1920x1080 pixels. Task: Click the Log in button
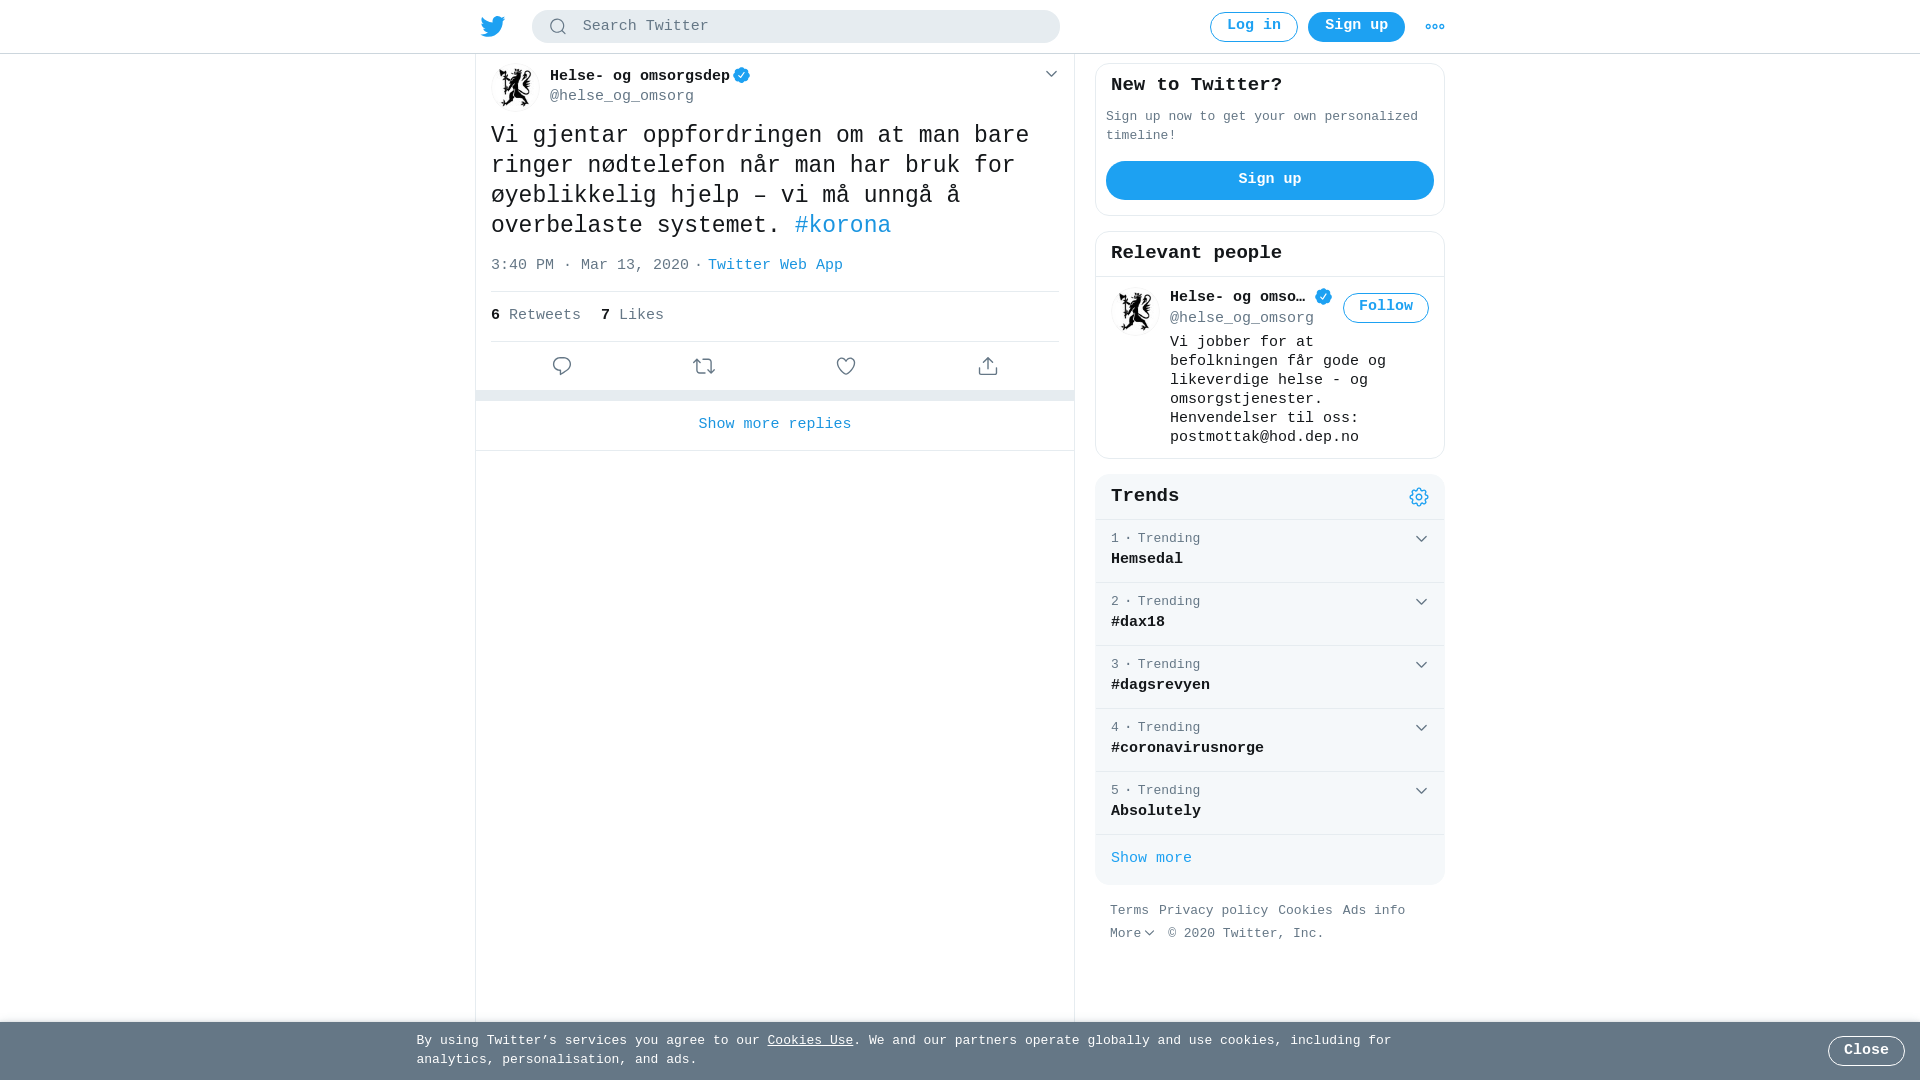tap(1254, 27)
